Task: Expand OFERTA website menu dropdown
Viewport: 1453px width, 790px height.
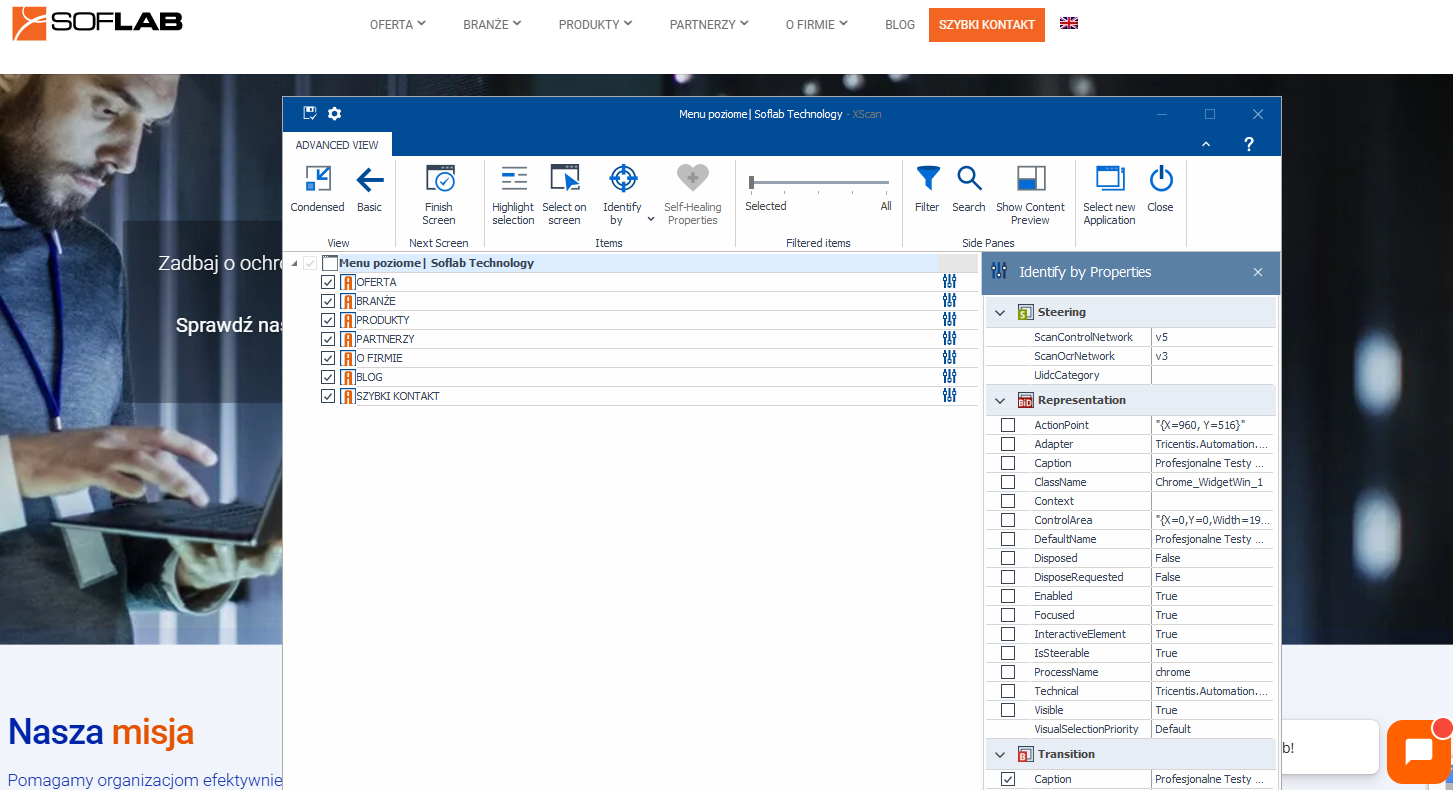Action: tap(398, 24)
